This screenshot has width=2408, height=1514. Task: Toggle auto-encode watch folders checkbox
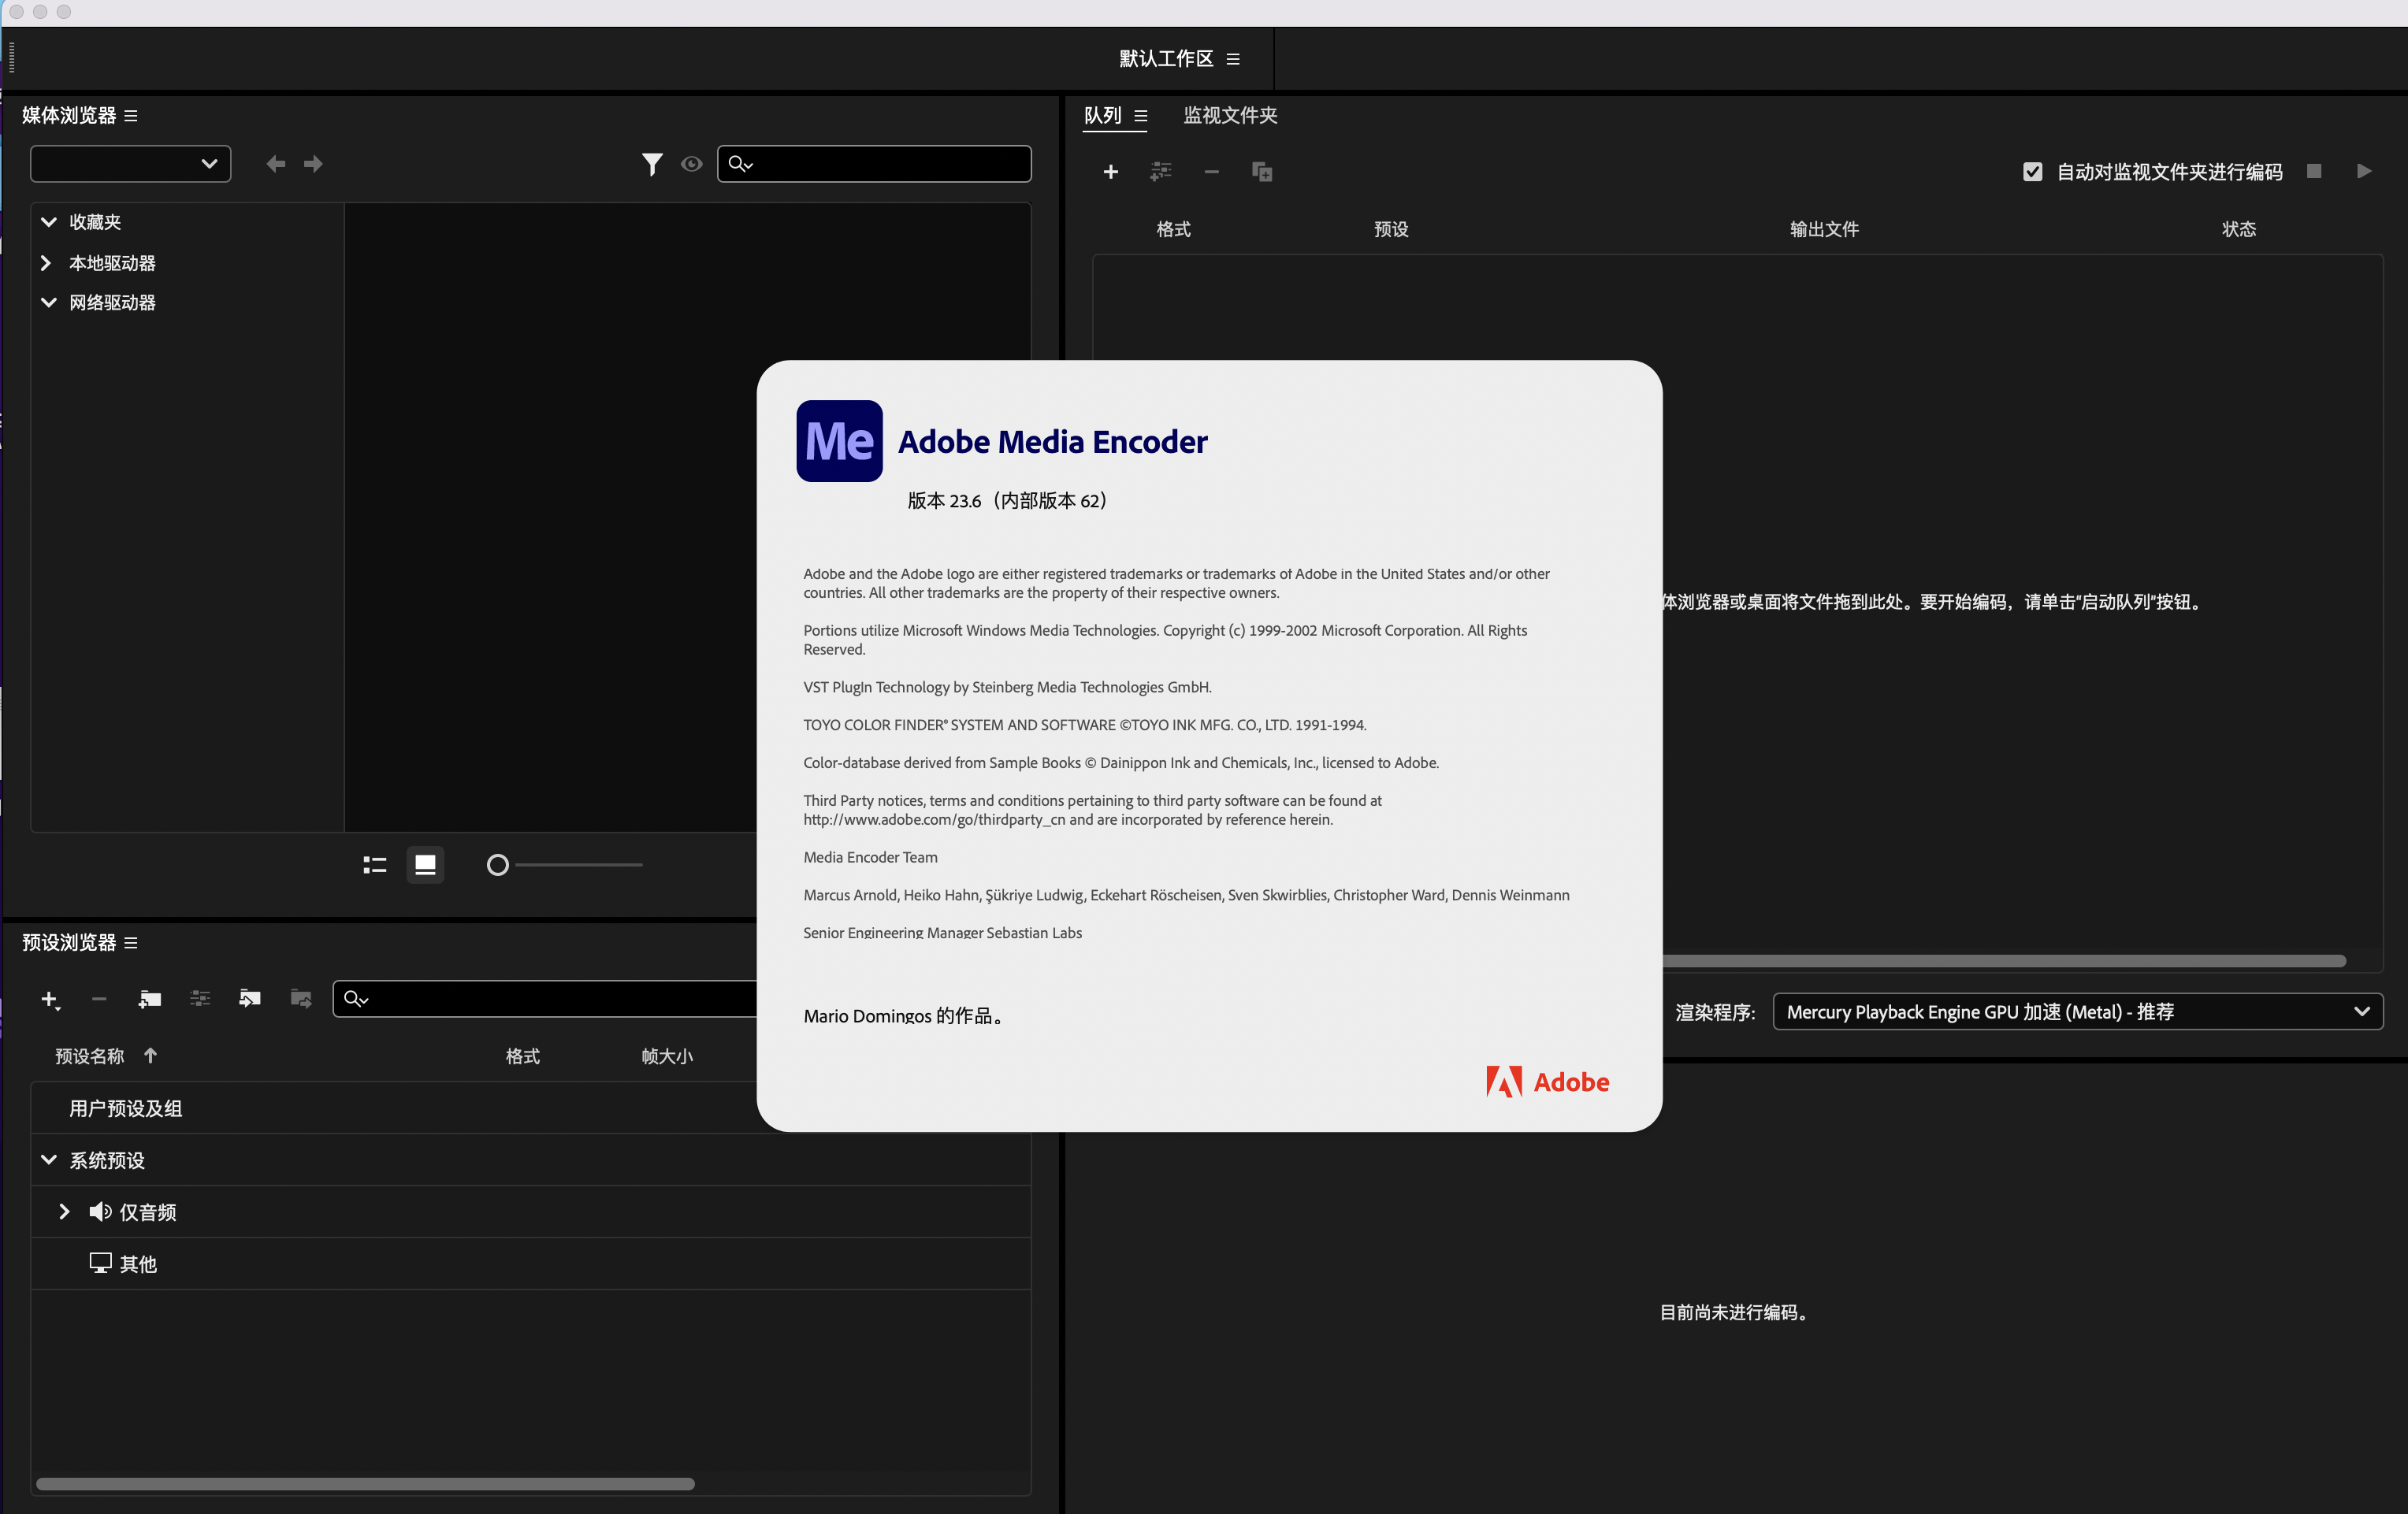[2032, 172]
